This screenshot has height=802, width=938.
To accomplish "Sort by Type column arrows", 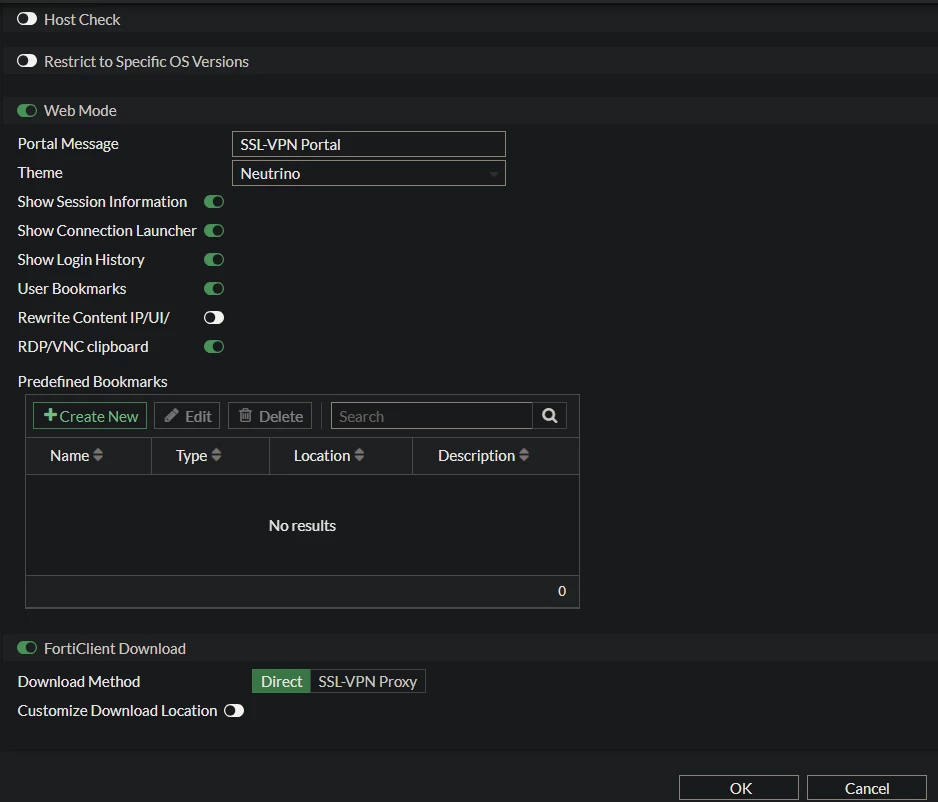I will point(217,455).
